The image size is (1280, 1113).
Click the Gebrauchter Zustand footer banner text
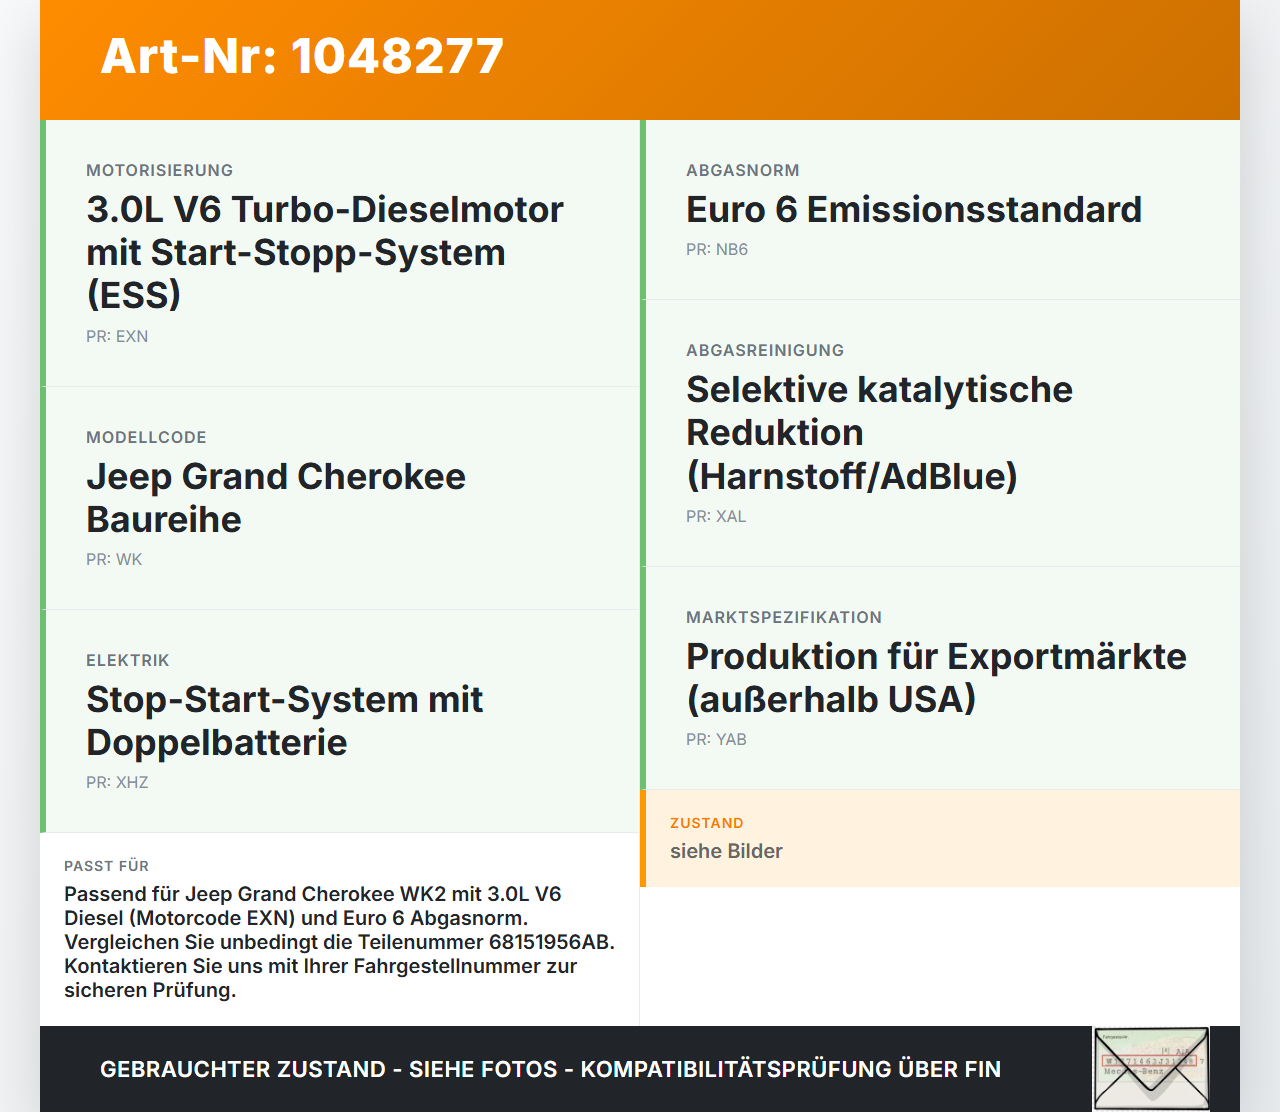(550, 1069)
